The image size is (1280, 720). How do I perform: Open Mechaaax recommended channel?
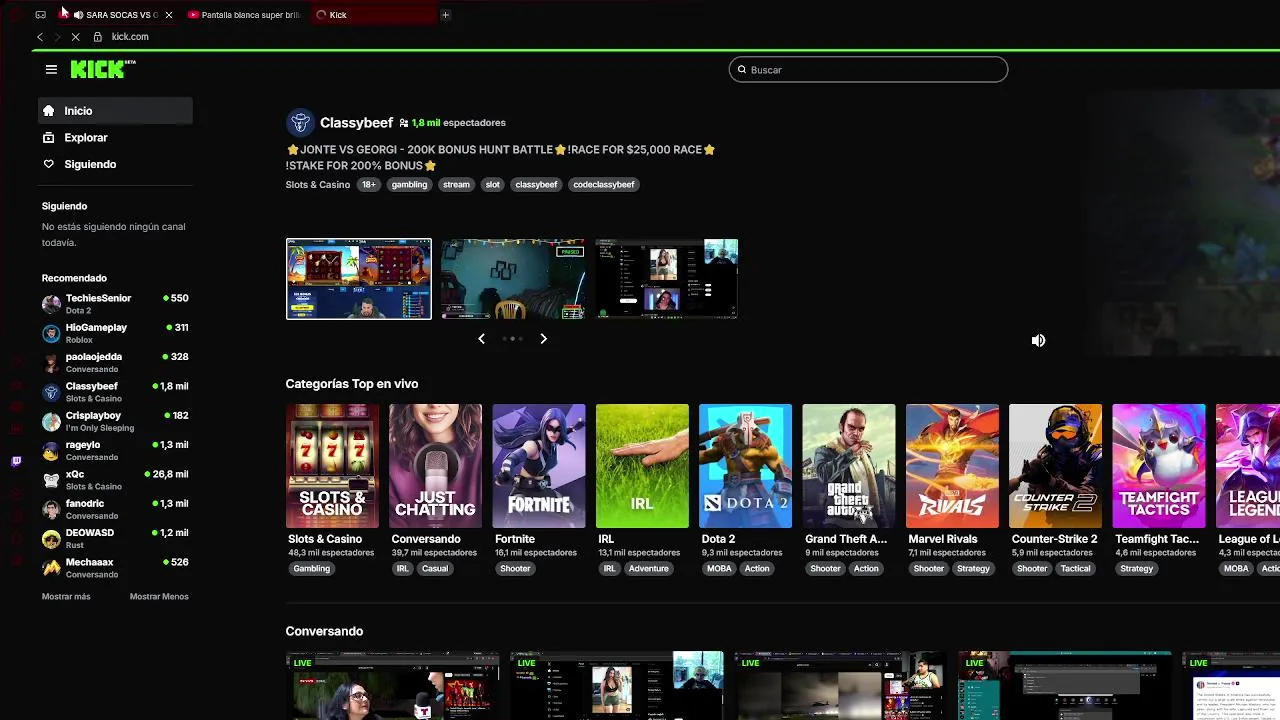coord(115,568)
